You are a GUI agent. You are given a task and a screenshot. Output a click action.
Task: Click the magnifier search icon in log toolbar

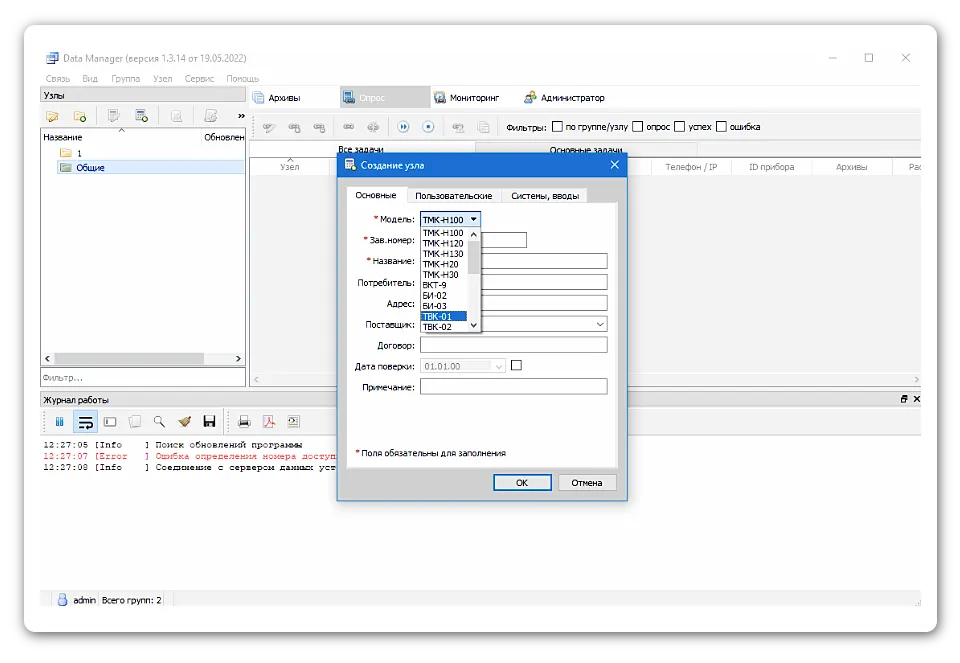[x=160, y=422]
